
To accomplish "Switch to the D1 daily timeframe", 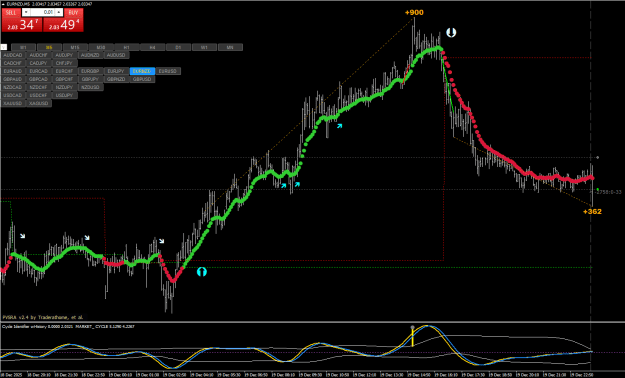I will pyautogui.click(x=178, y=47).
